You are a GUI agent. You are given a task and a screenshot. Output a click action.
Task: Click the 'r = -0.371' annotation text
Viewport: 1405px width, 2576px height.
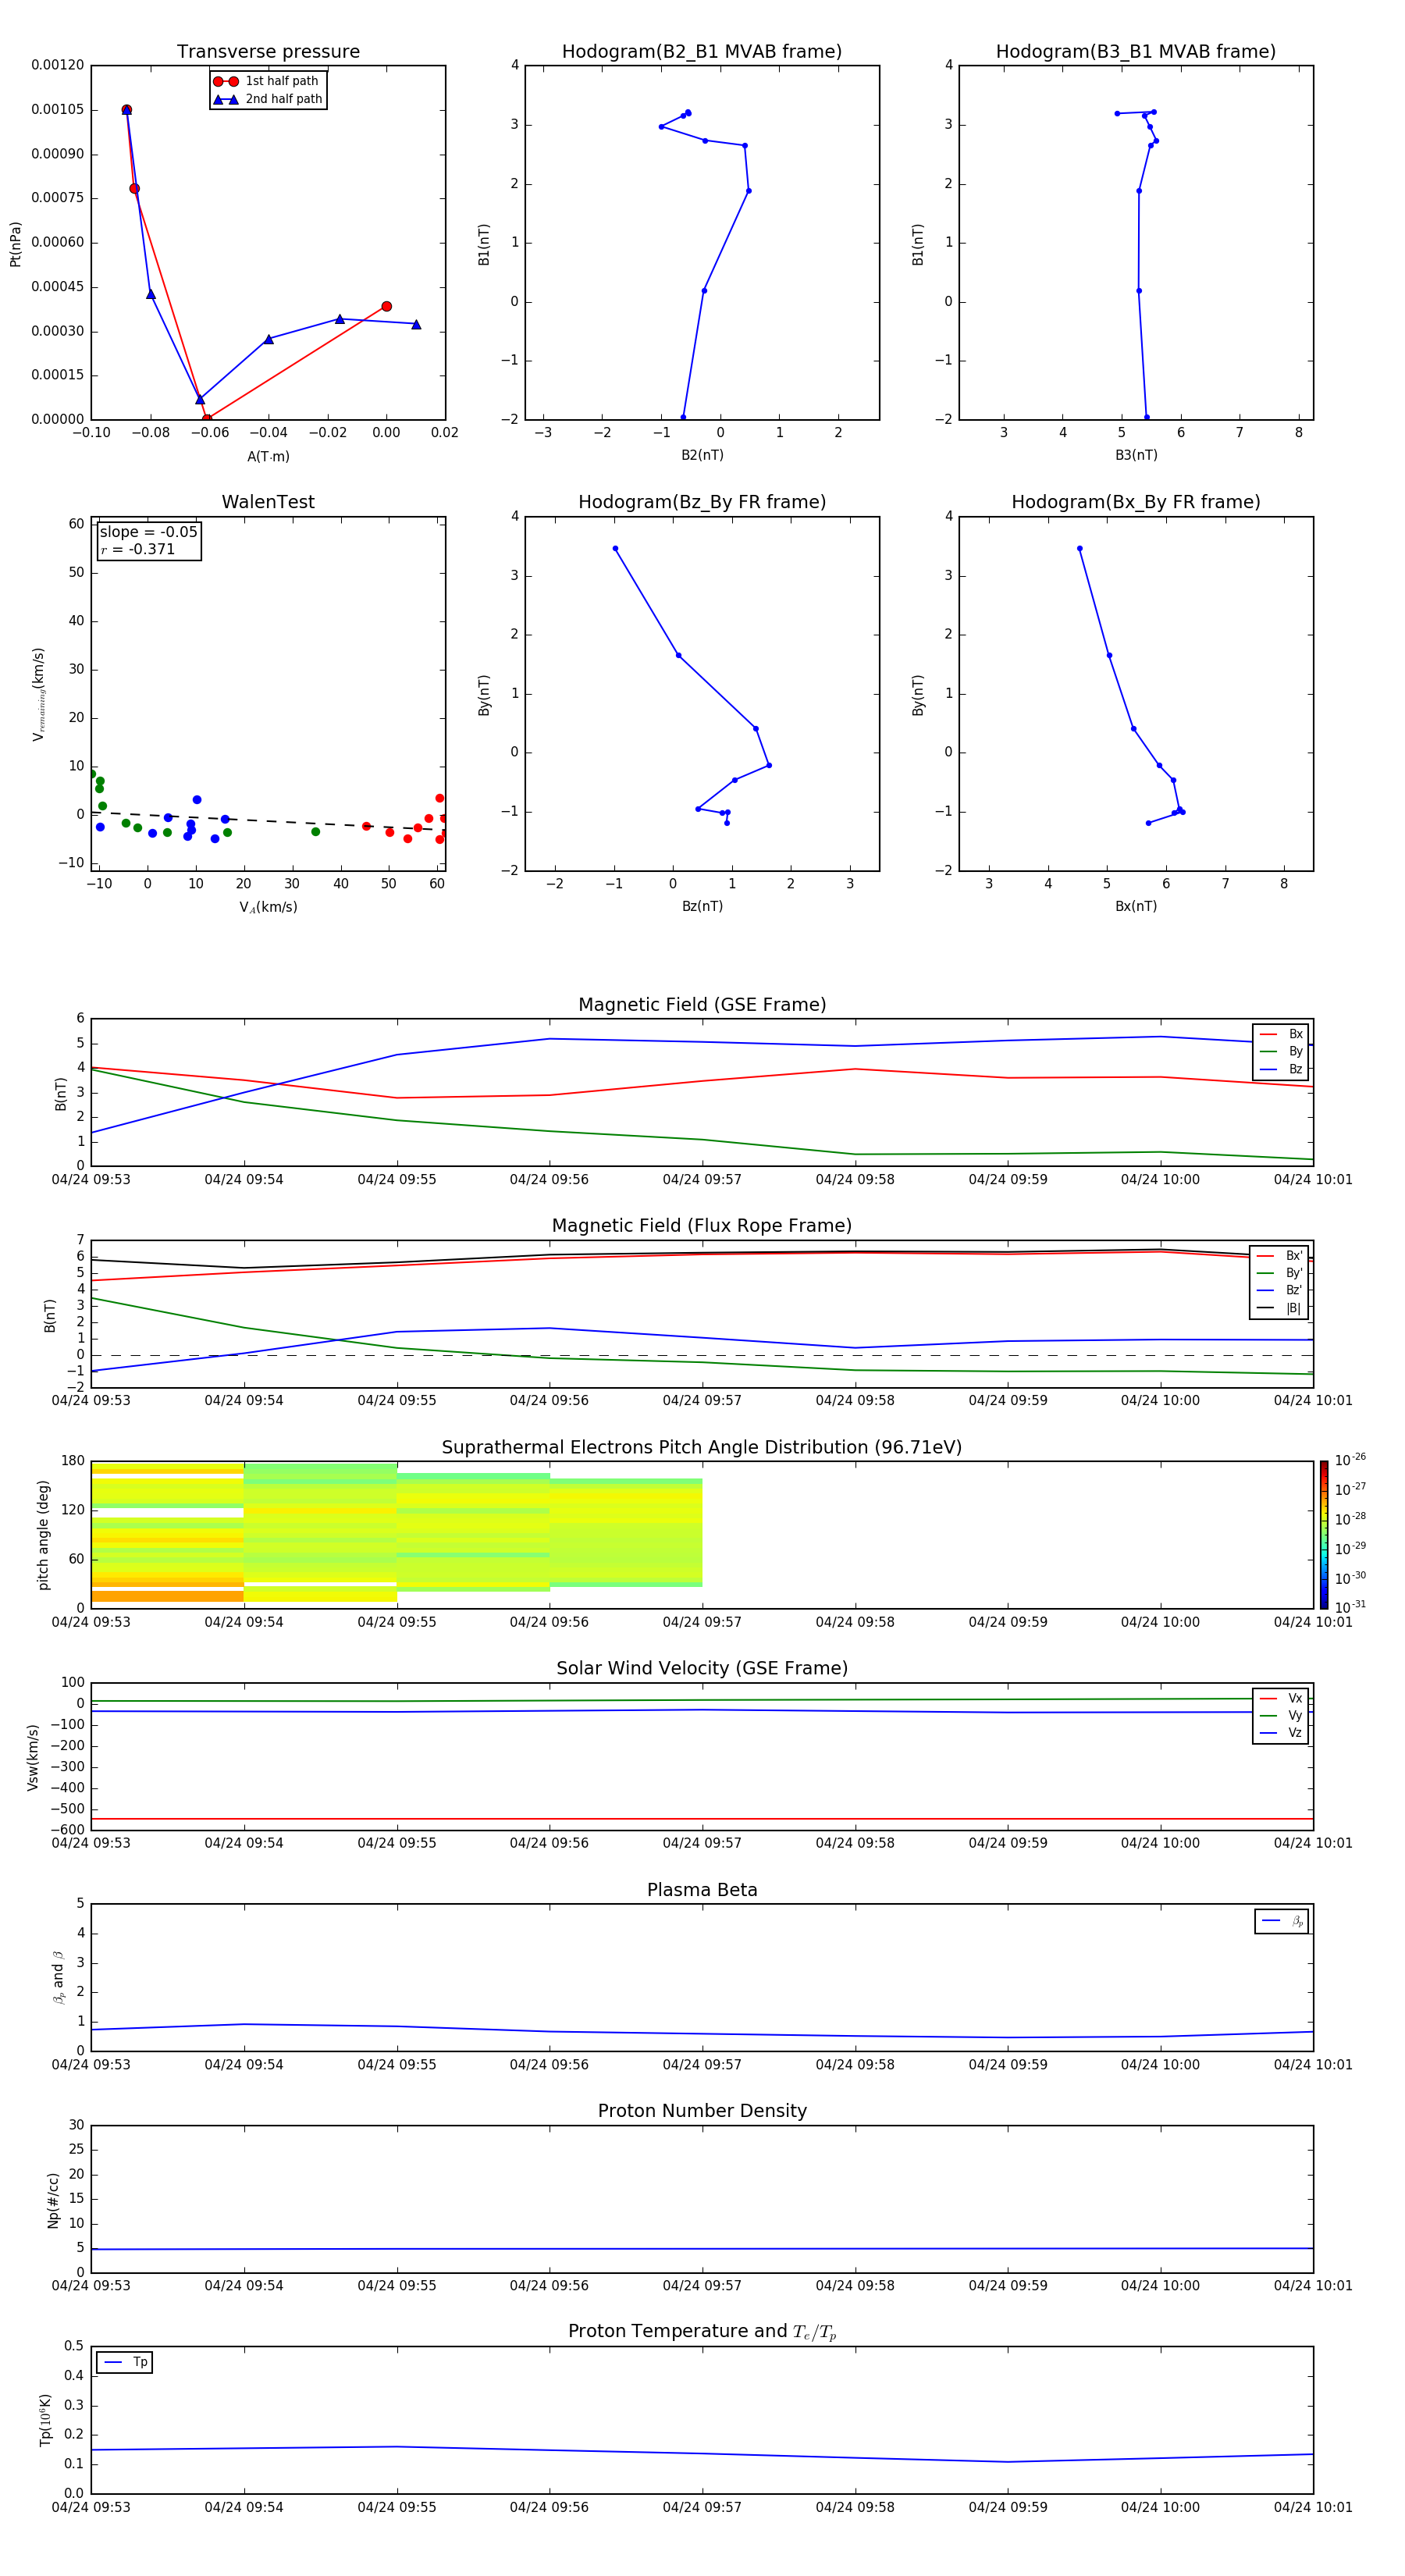138,549
